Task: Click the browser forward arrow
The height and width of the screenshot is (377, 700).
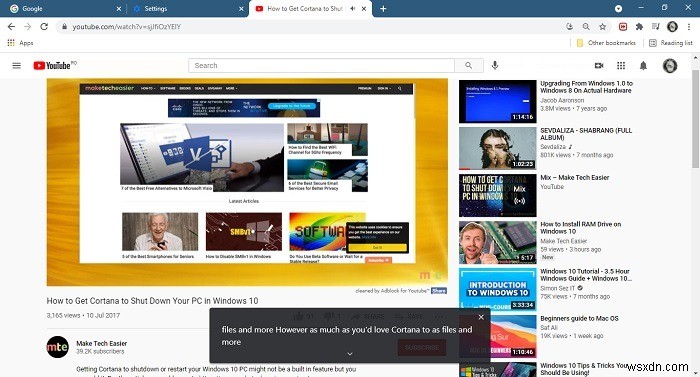Action: coord(28,27)
